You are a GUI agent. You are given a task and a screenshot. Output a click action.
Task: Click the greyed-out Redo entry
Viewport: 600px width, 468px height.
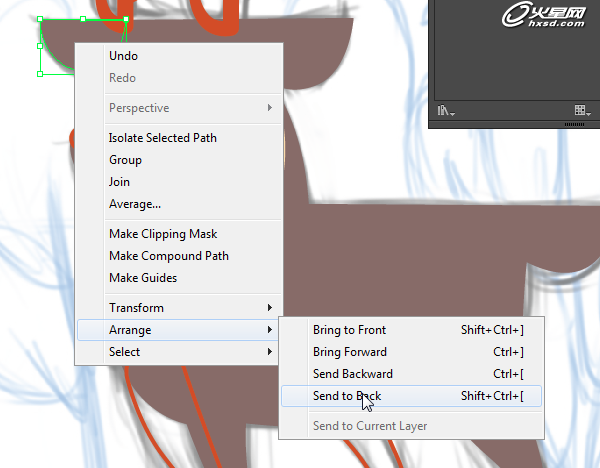(x=179, y=78)
